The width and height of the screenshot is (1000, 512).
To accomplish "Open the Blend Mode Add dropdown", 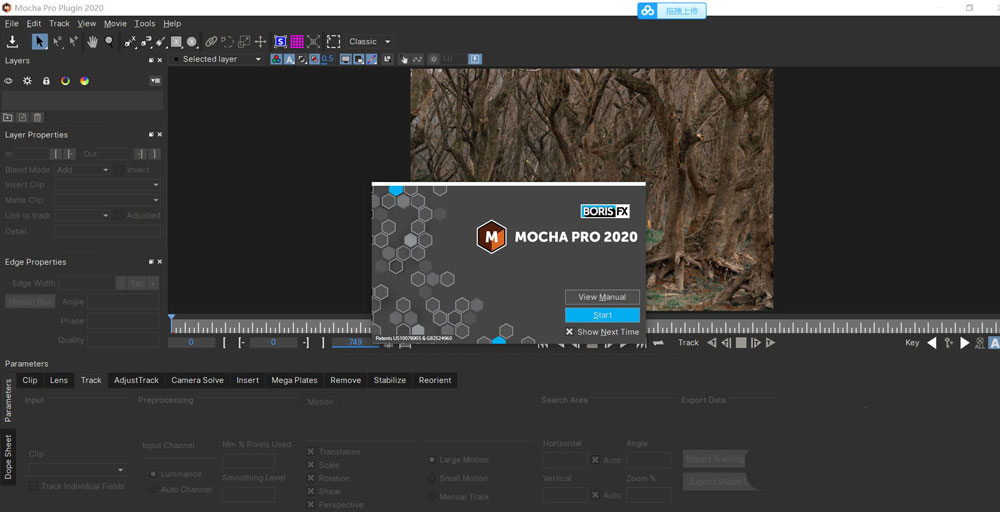I will tap(82, 170).
